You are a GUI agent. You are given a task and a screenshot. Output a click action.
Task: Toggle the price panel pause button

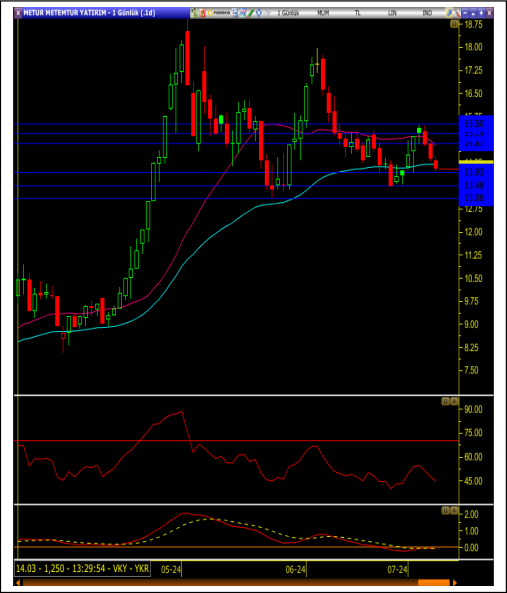(454, 24)
